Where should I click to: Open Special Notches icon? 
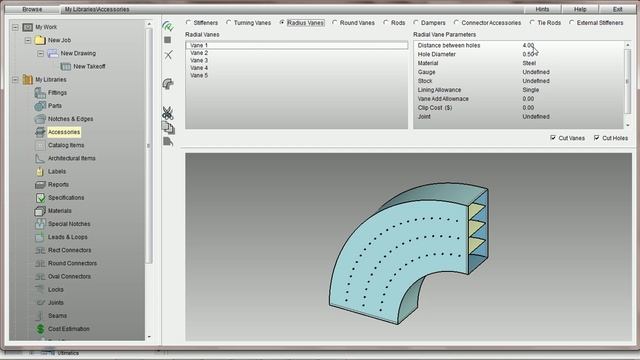pyautogui.click(x=40, y=224)
